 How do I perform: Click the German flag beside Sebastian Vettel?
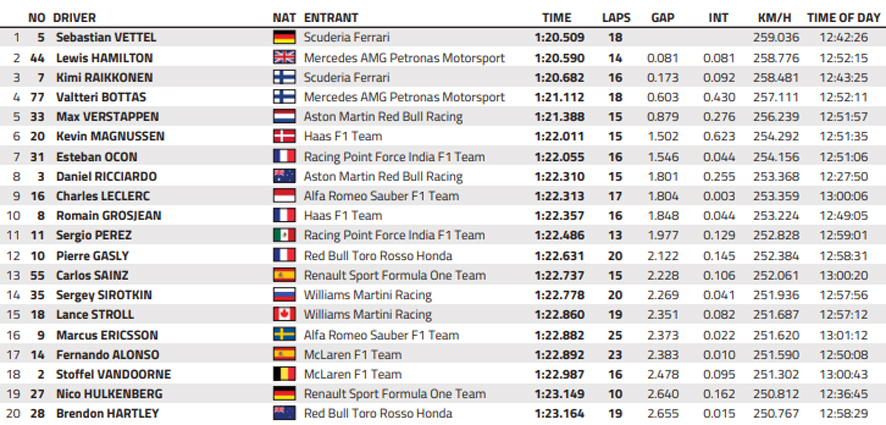coord(284,38)
